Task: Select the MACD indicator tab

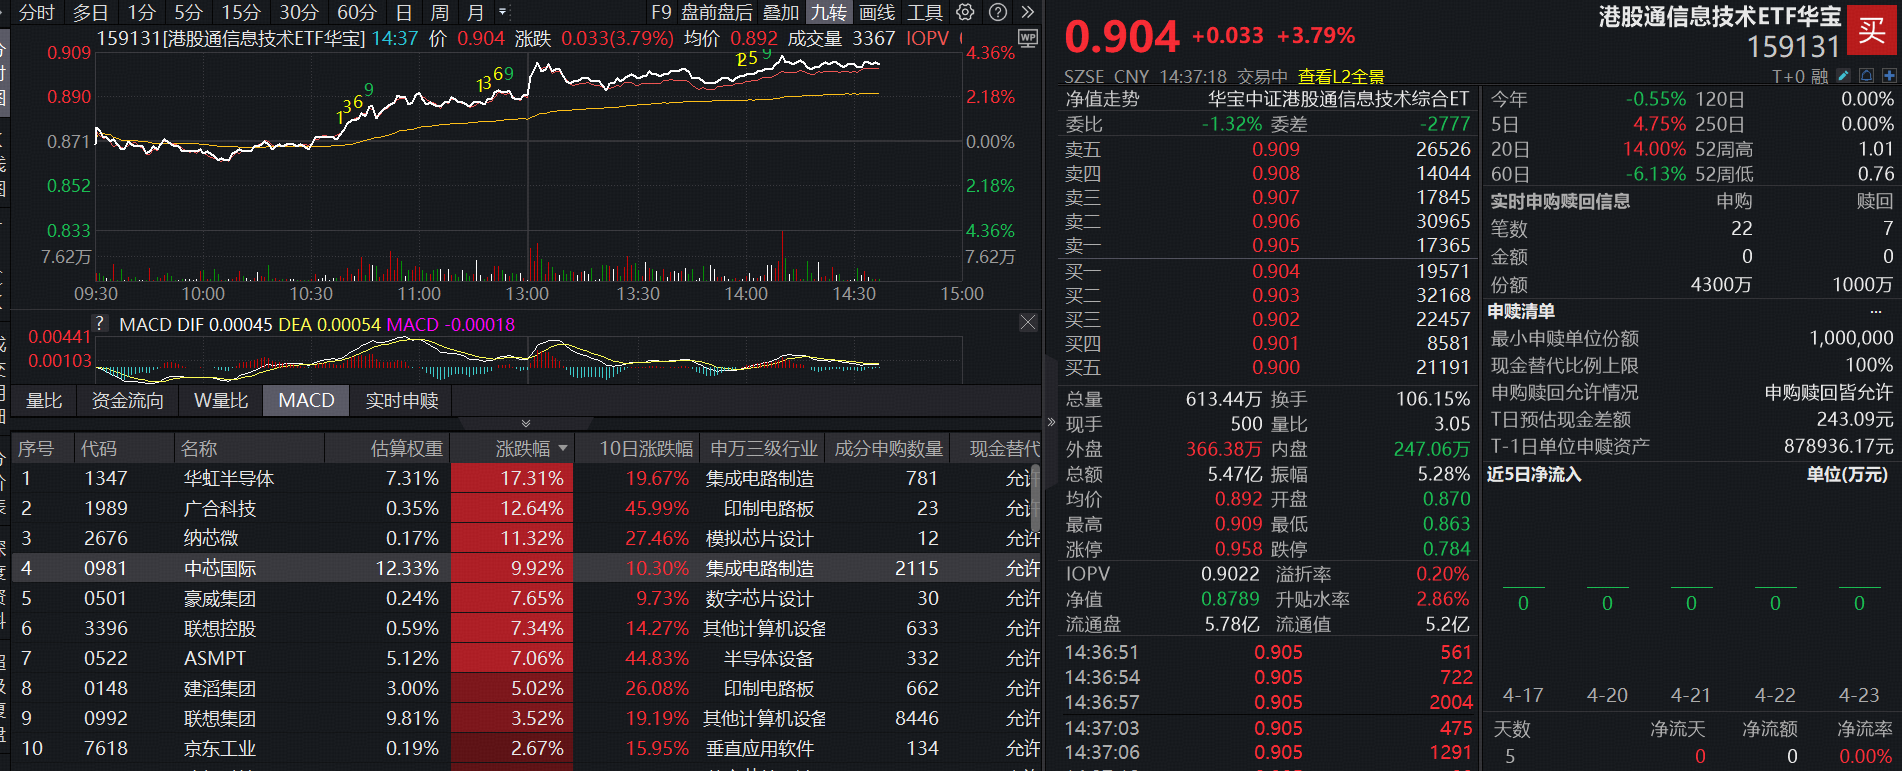Action: click(x=306, y=400)
